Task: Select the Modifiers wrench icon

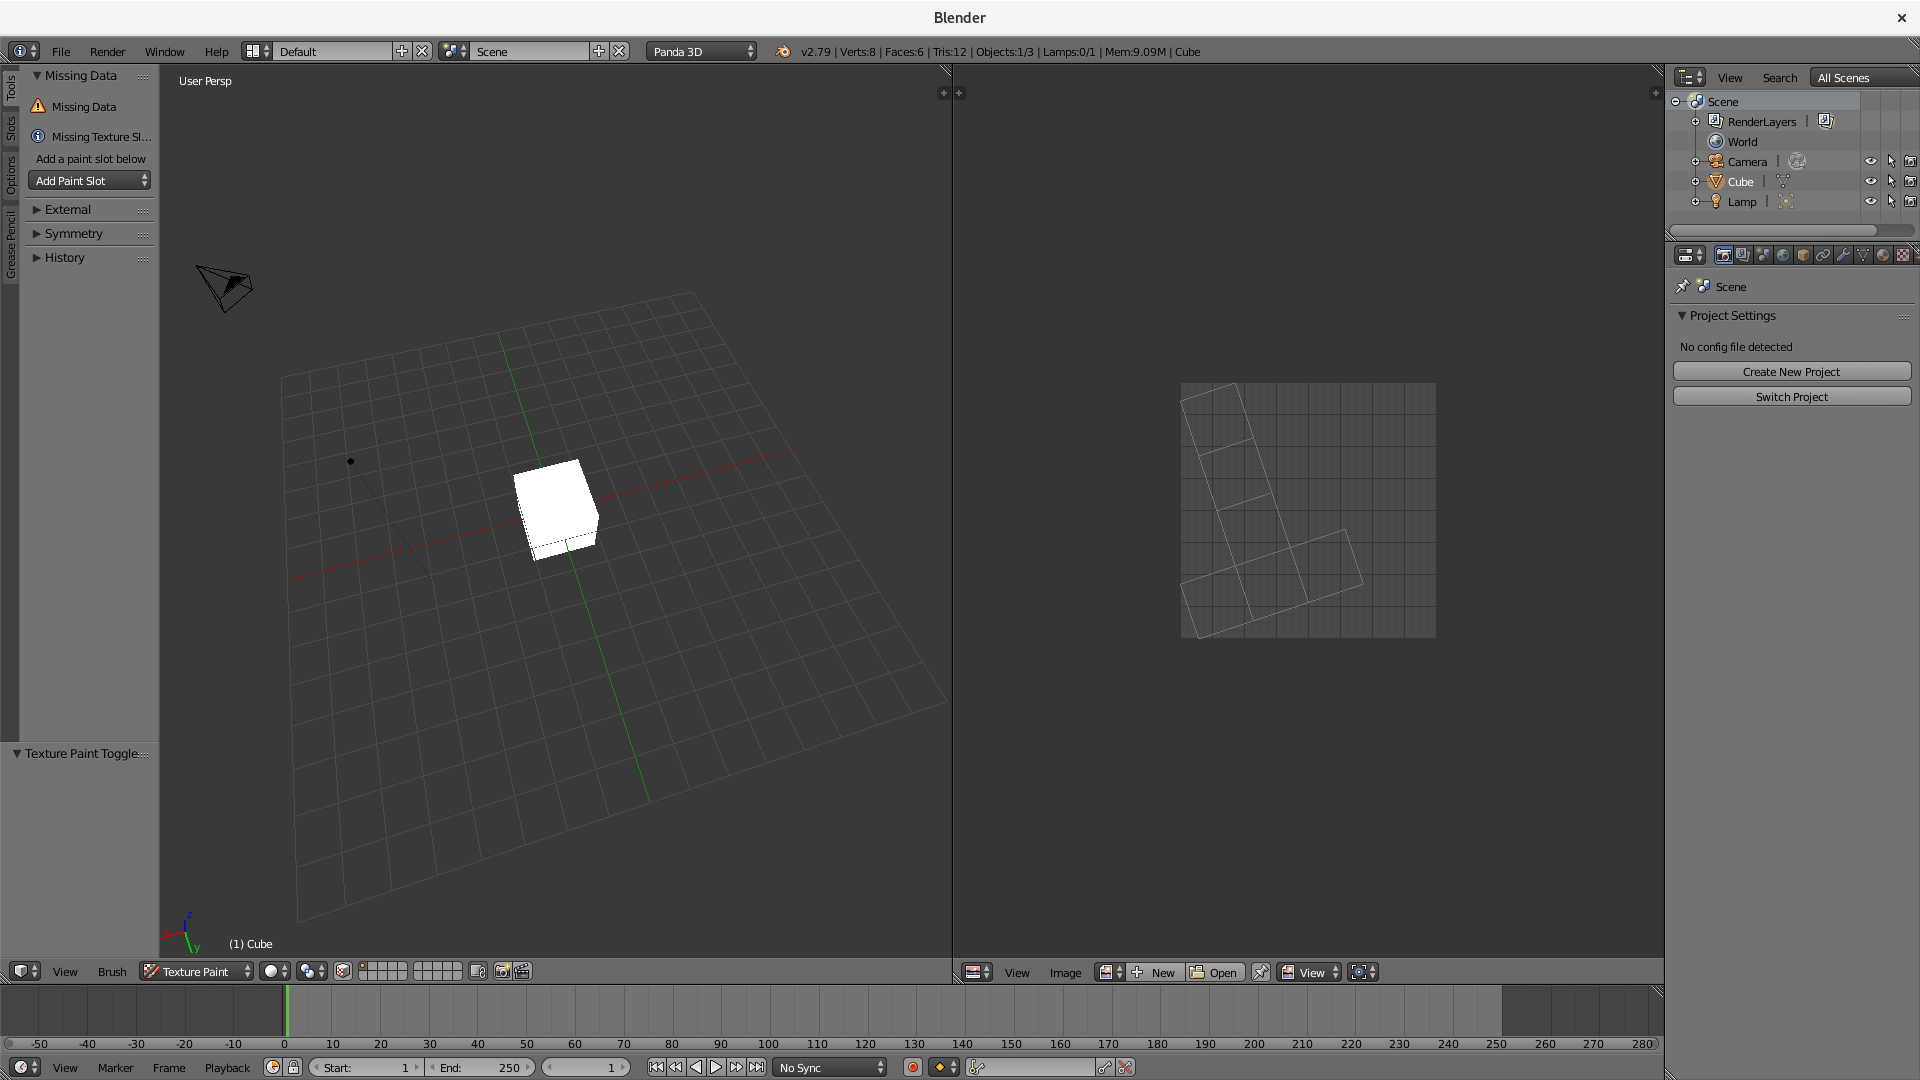Action: [x=1843, y=255]
